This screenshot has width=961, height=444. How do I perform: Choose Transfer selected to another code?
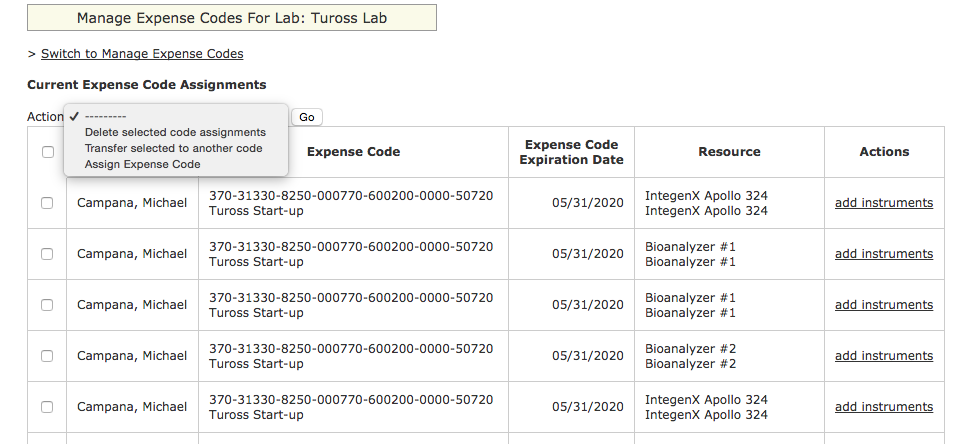(175, 148)
